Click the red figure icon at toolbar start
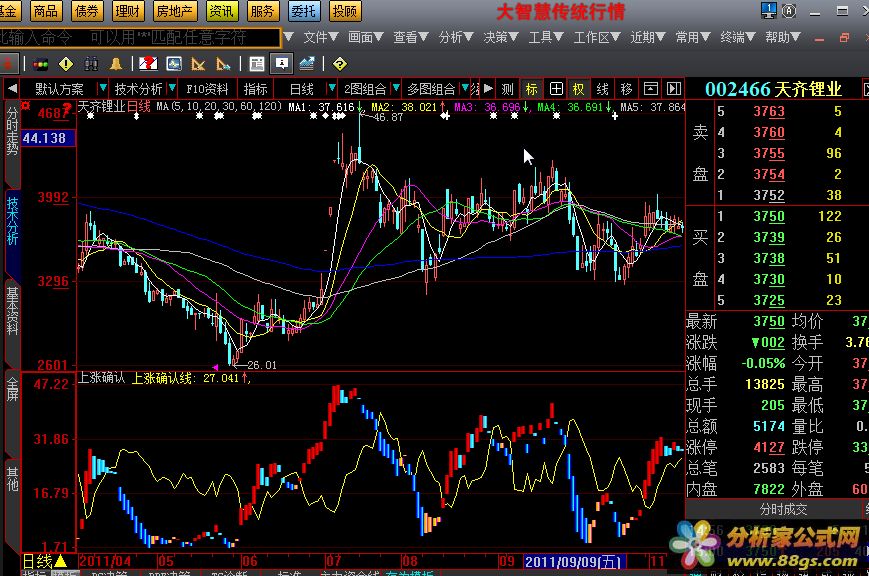Image resolution: width=869 pixels, height=576 pixels. pyautogui.click(x=8, y=64)
